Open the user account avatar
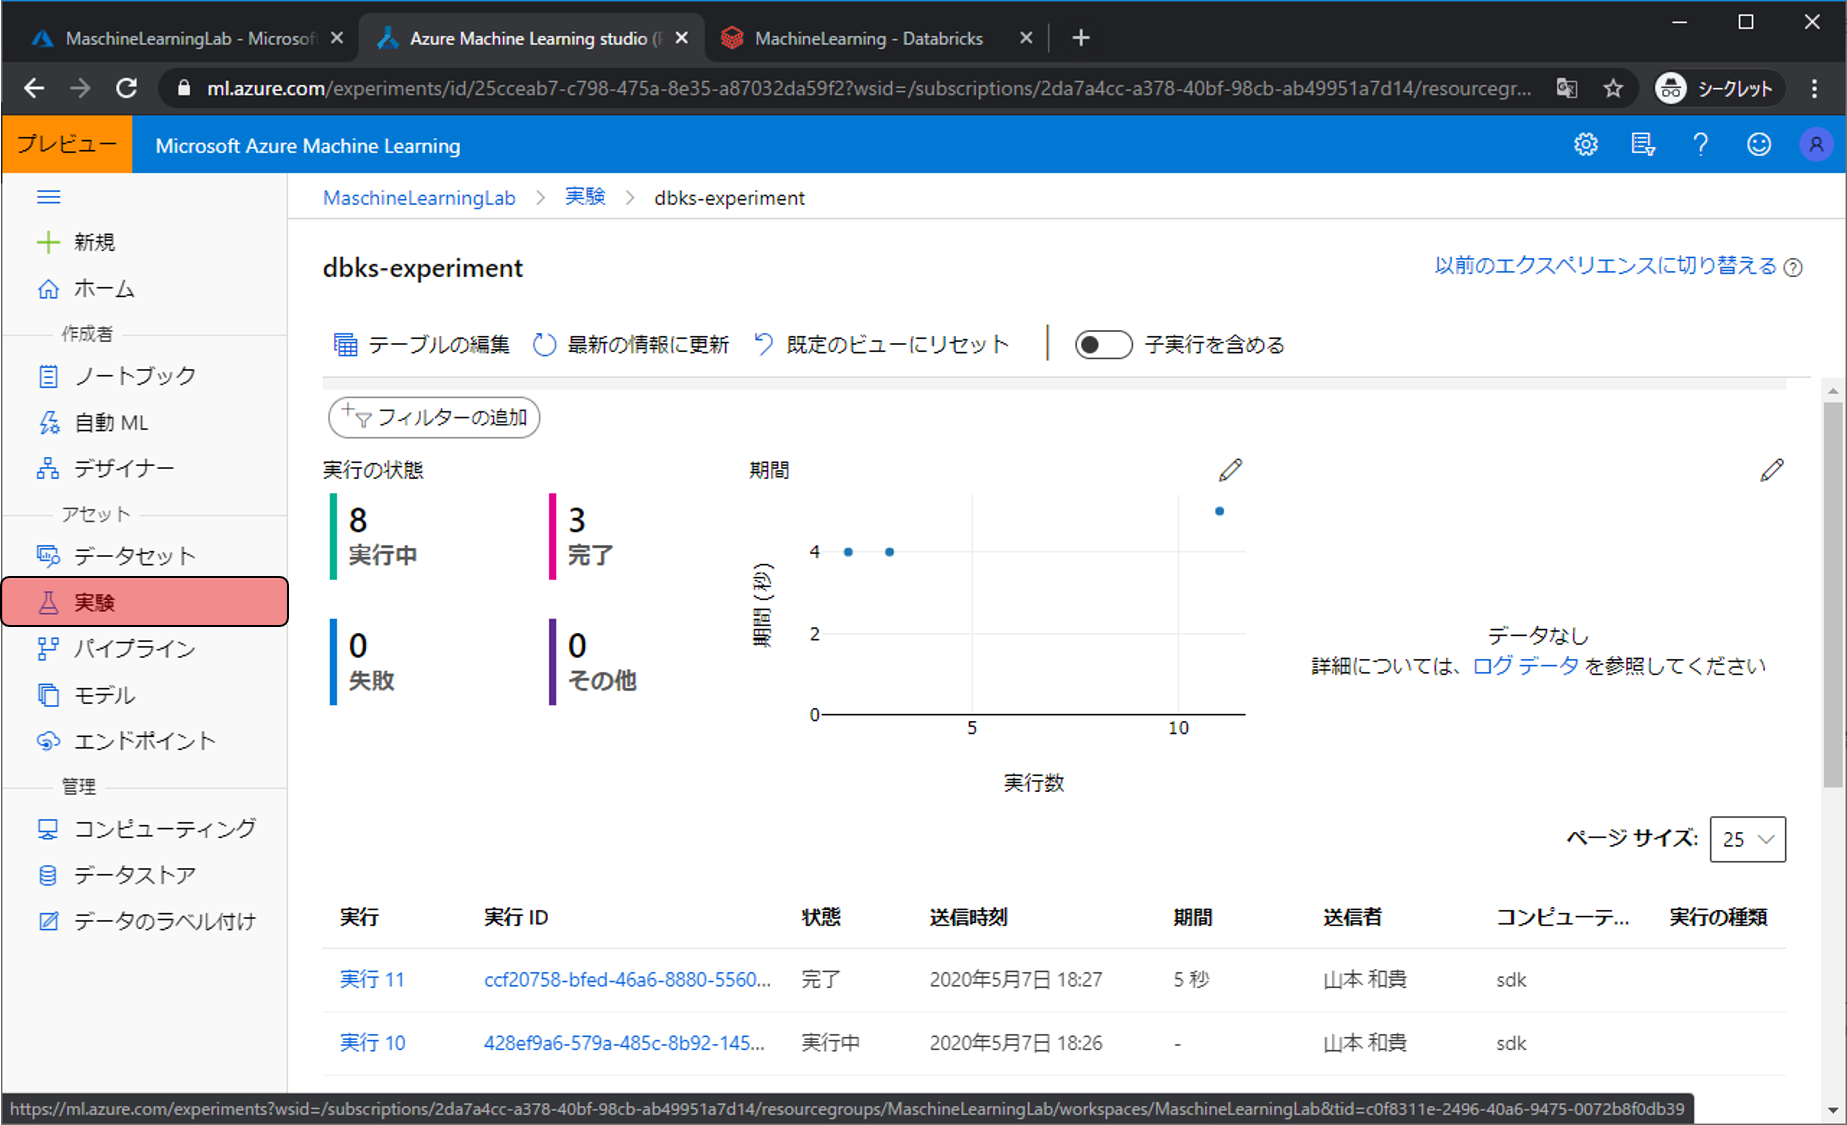1847x1125 pixels. point(1816,145)
